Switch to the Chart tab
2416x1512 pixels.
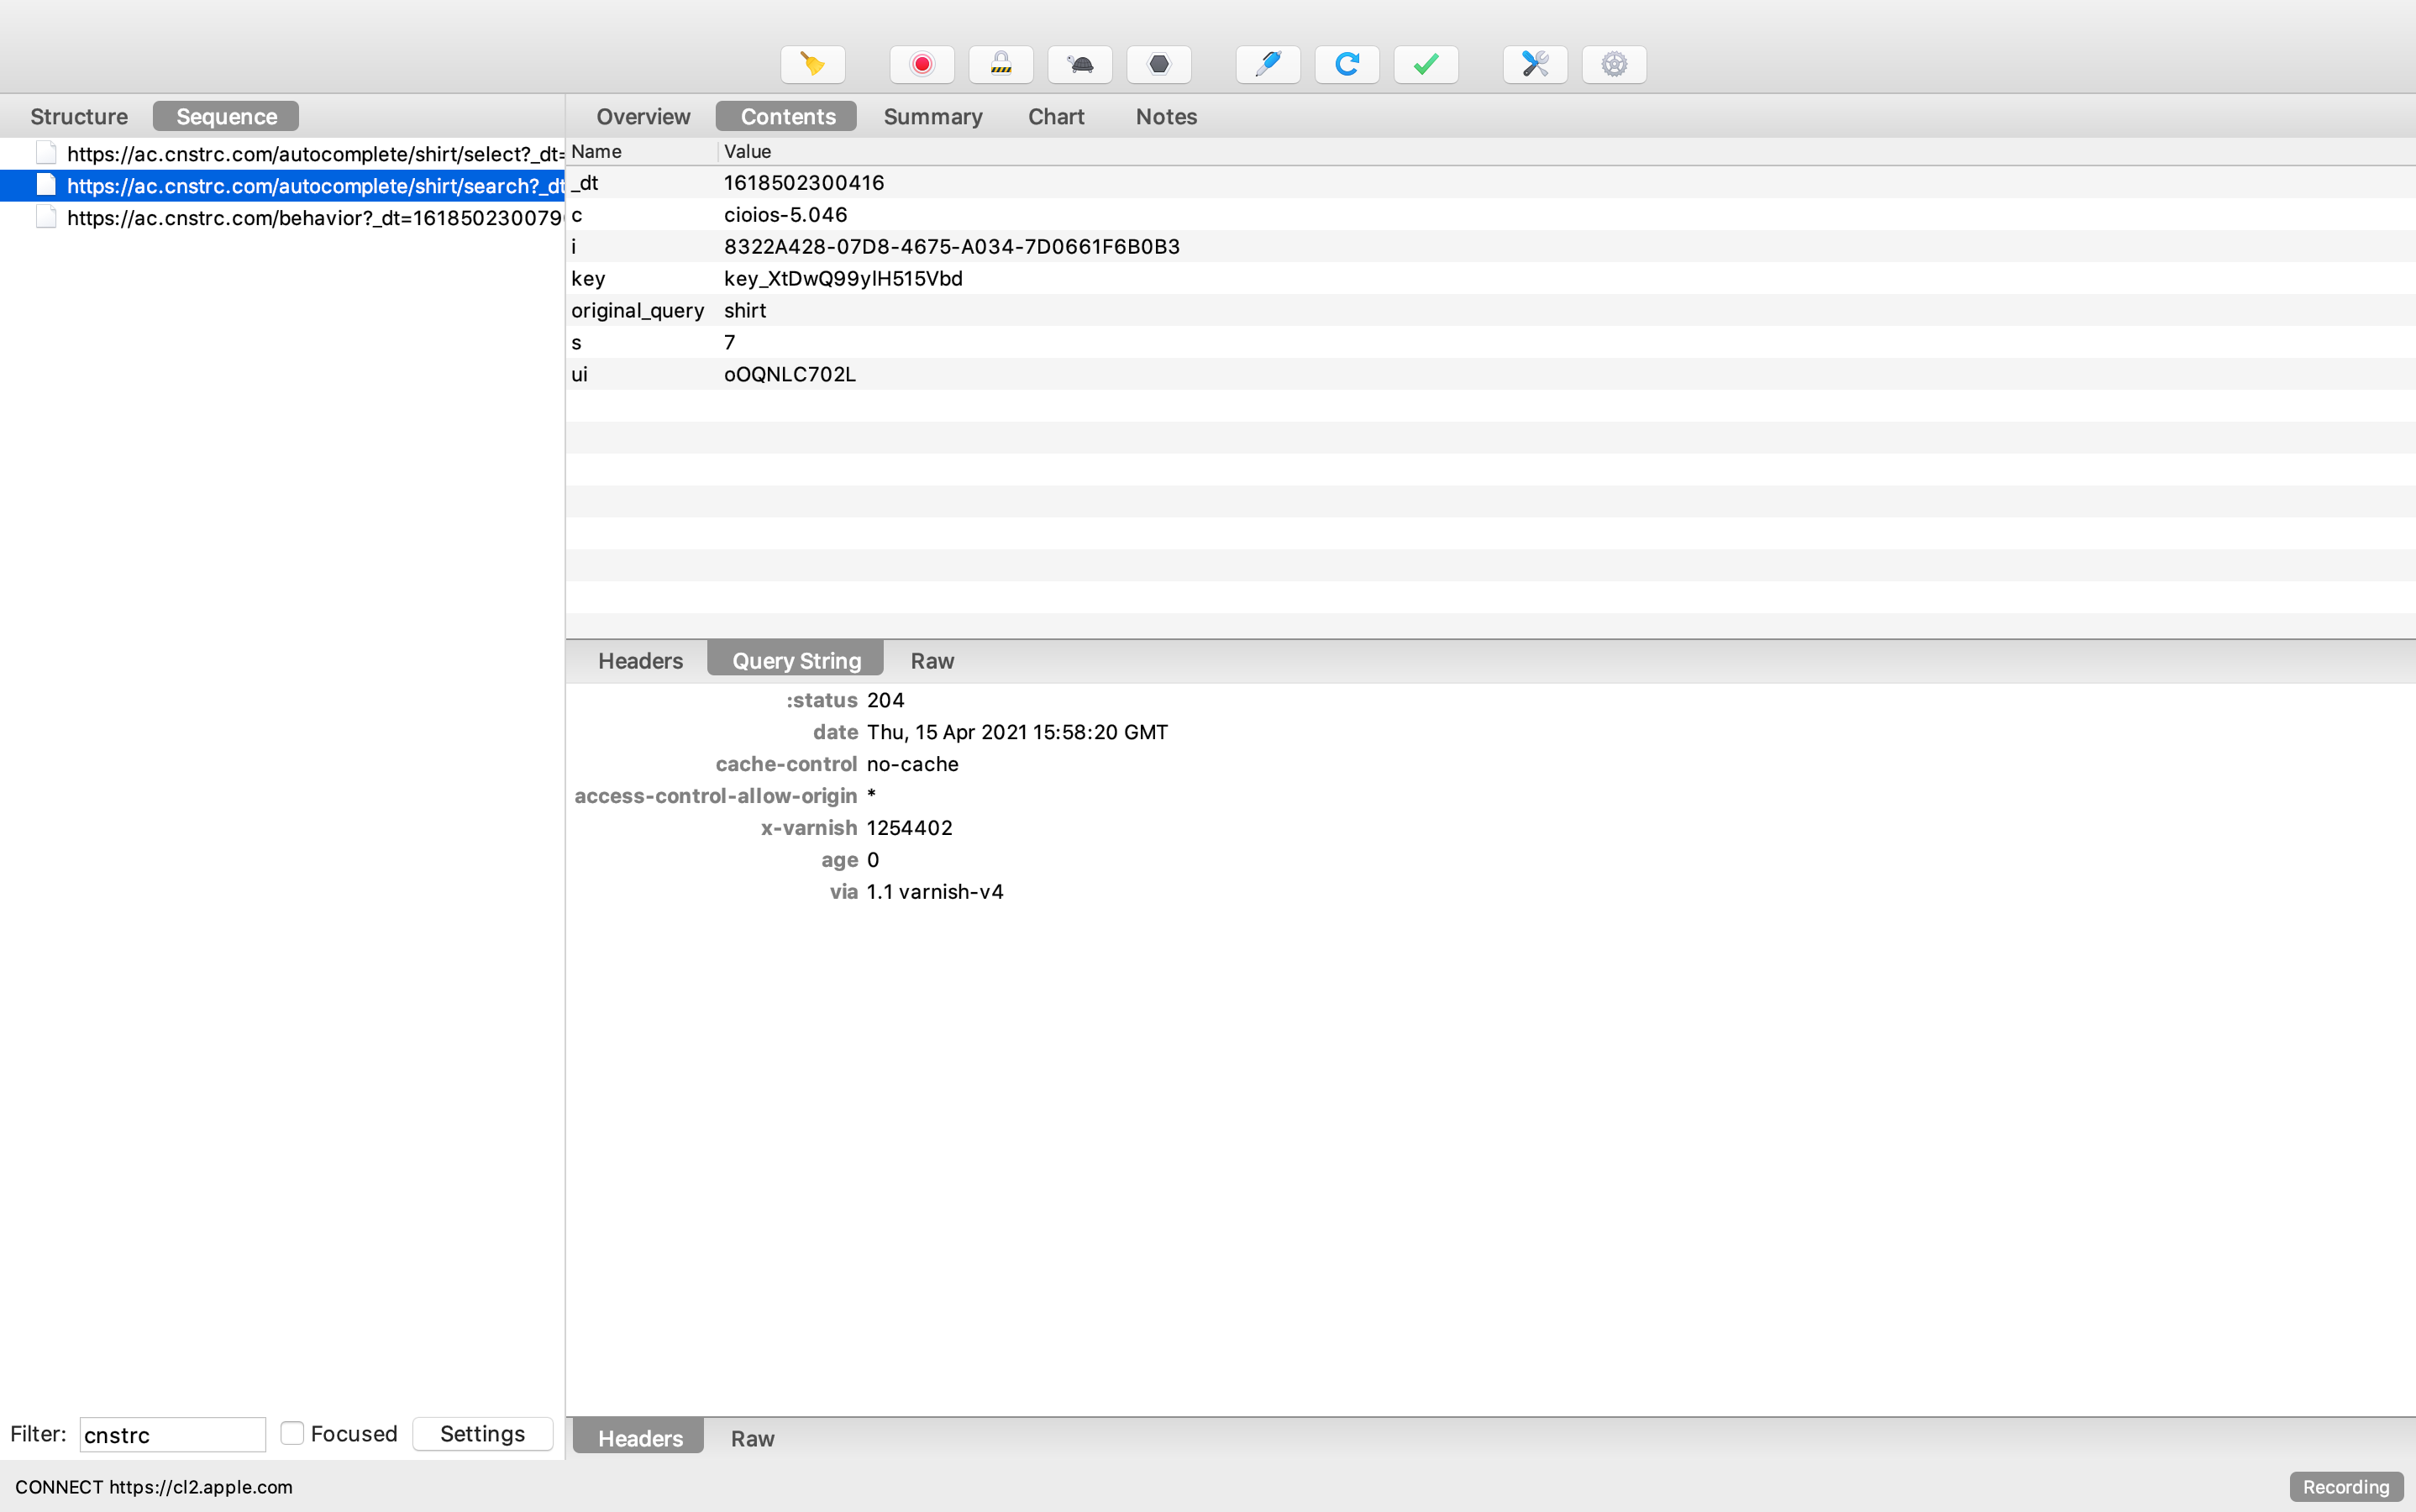[1055, 117]
